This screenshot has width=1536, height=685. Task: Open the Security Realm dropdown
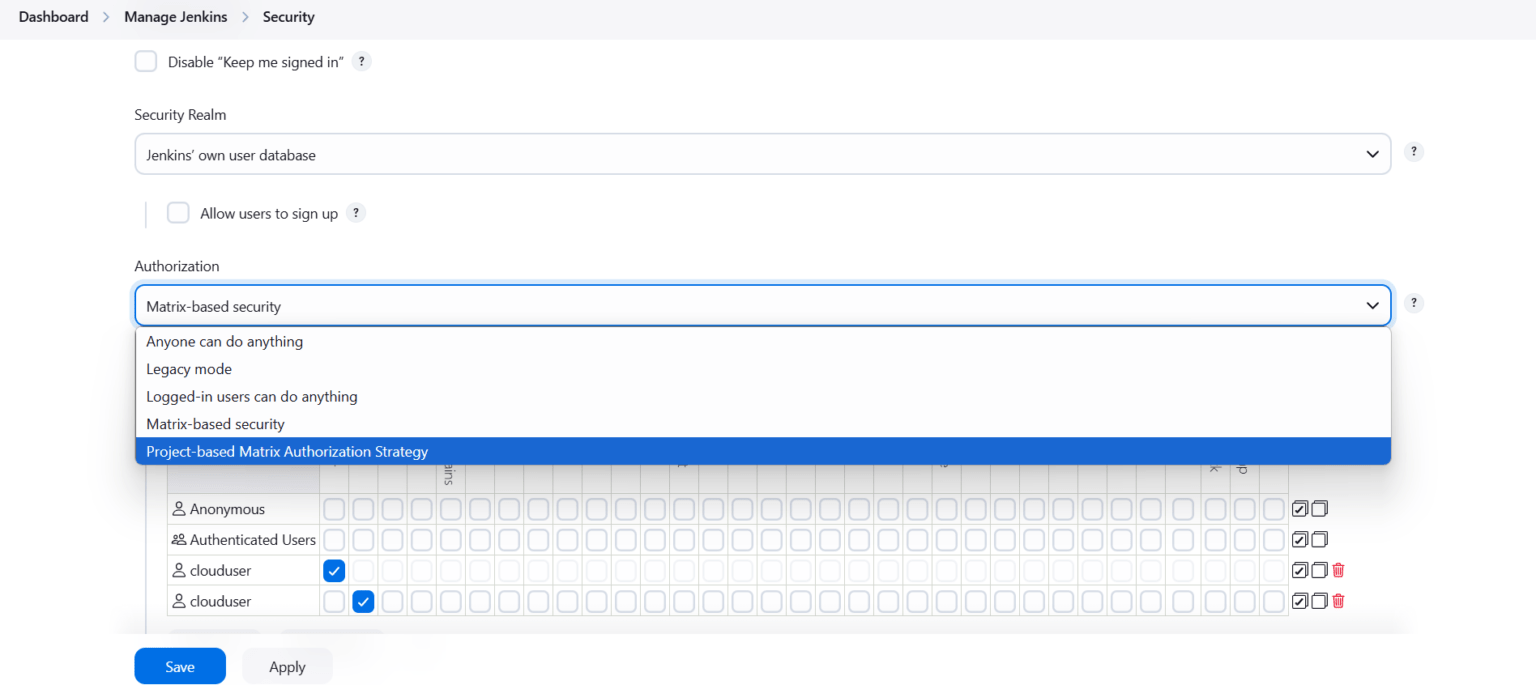coord(1372,154)
